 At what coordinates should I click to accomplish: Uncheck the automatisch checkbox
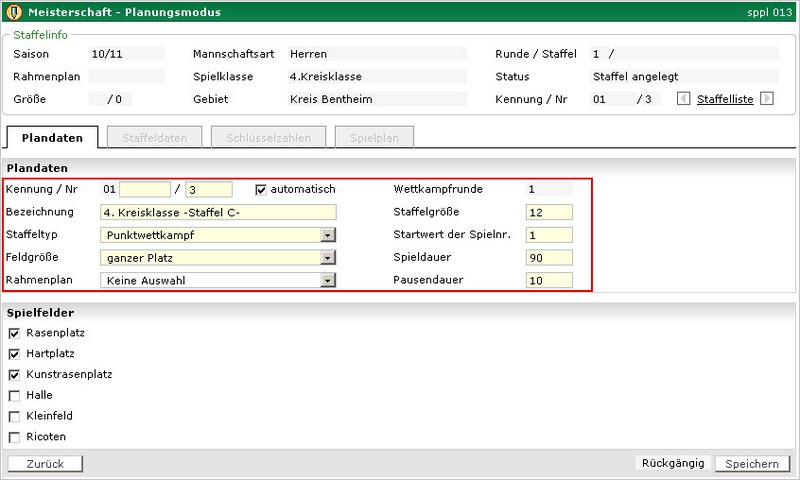262,189
